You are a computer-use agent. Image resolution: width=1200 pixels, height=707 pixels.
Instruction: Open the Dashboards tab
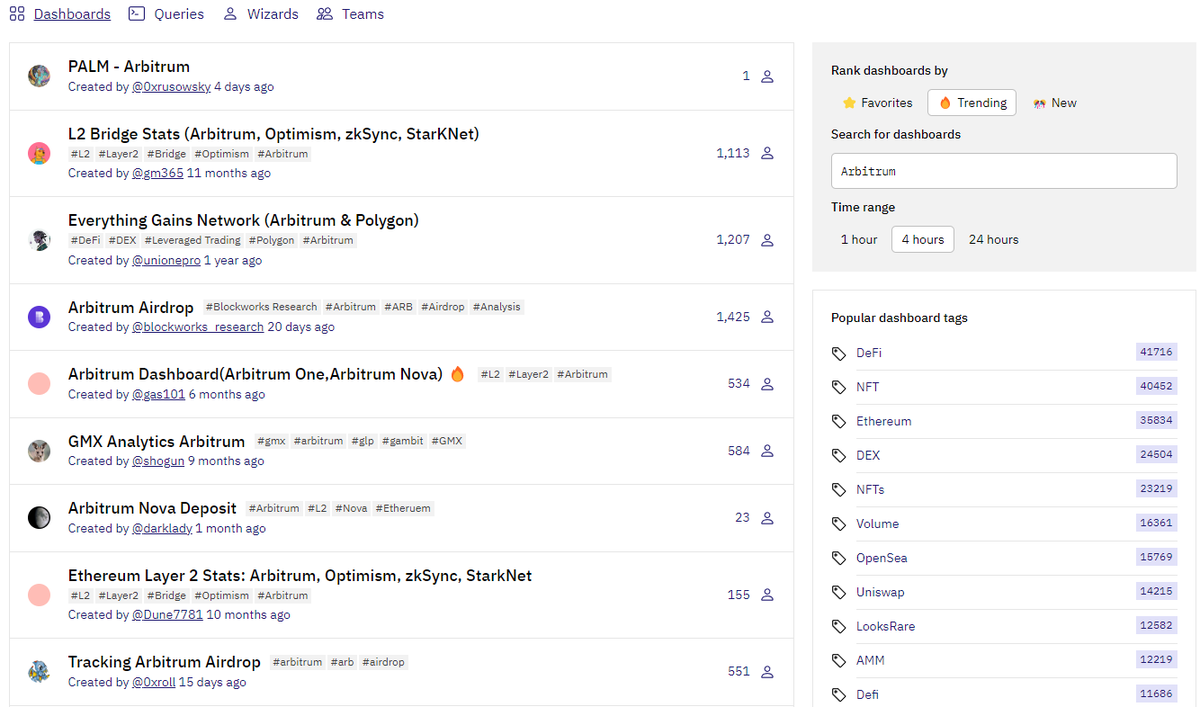[x=72, y=14]
